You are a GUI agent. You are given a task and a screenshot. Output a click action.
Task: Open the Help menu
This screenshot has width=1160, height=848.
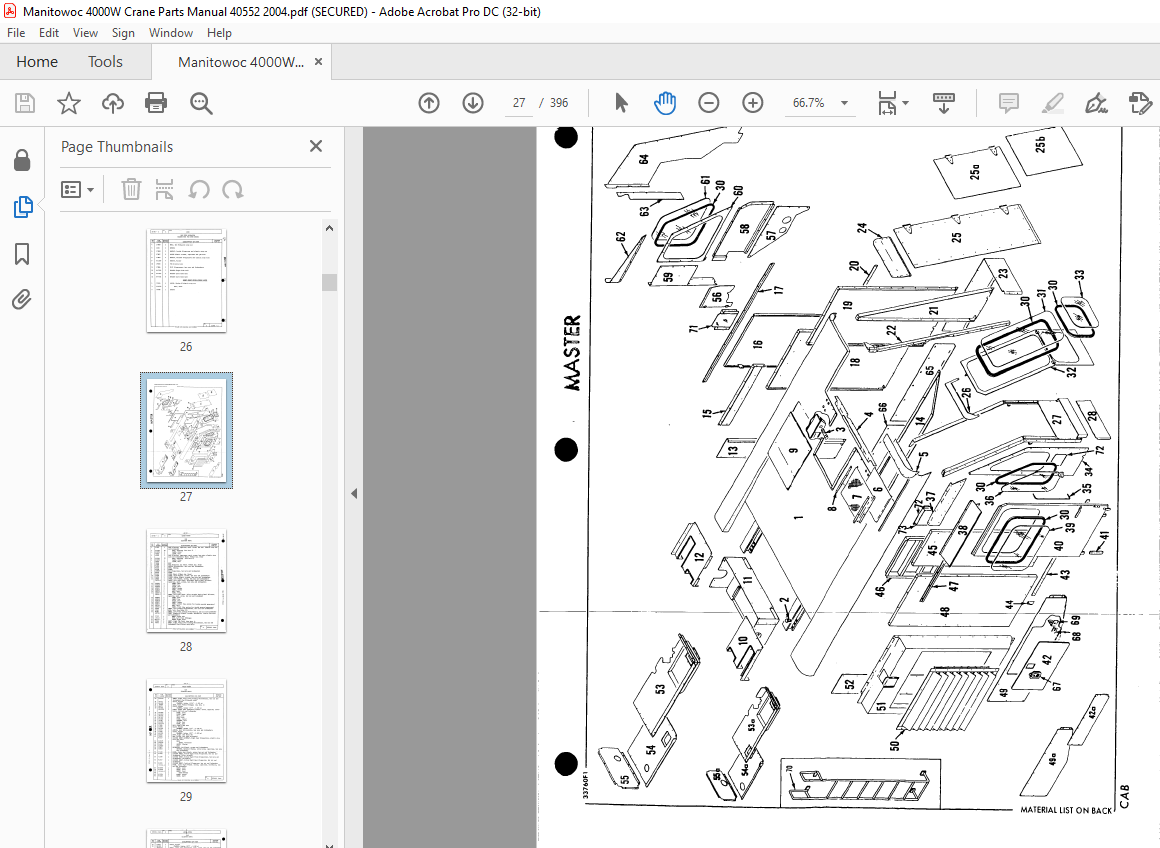(x=219, y=33)
